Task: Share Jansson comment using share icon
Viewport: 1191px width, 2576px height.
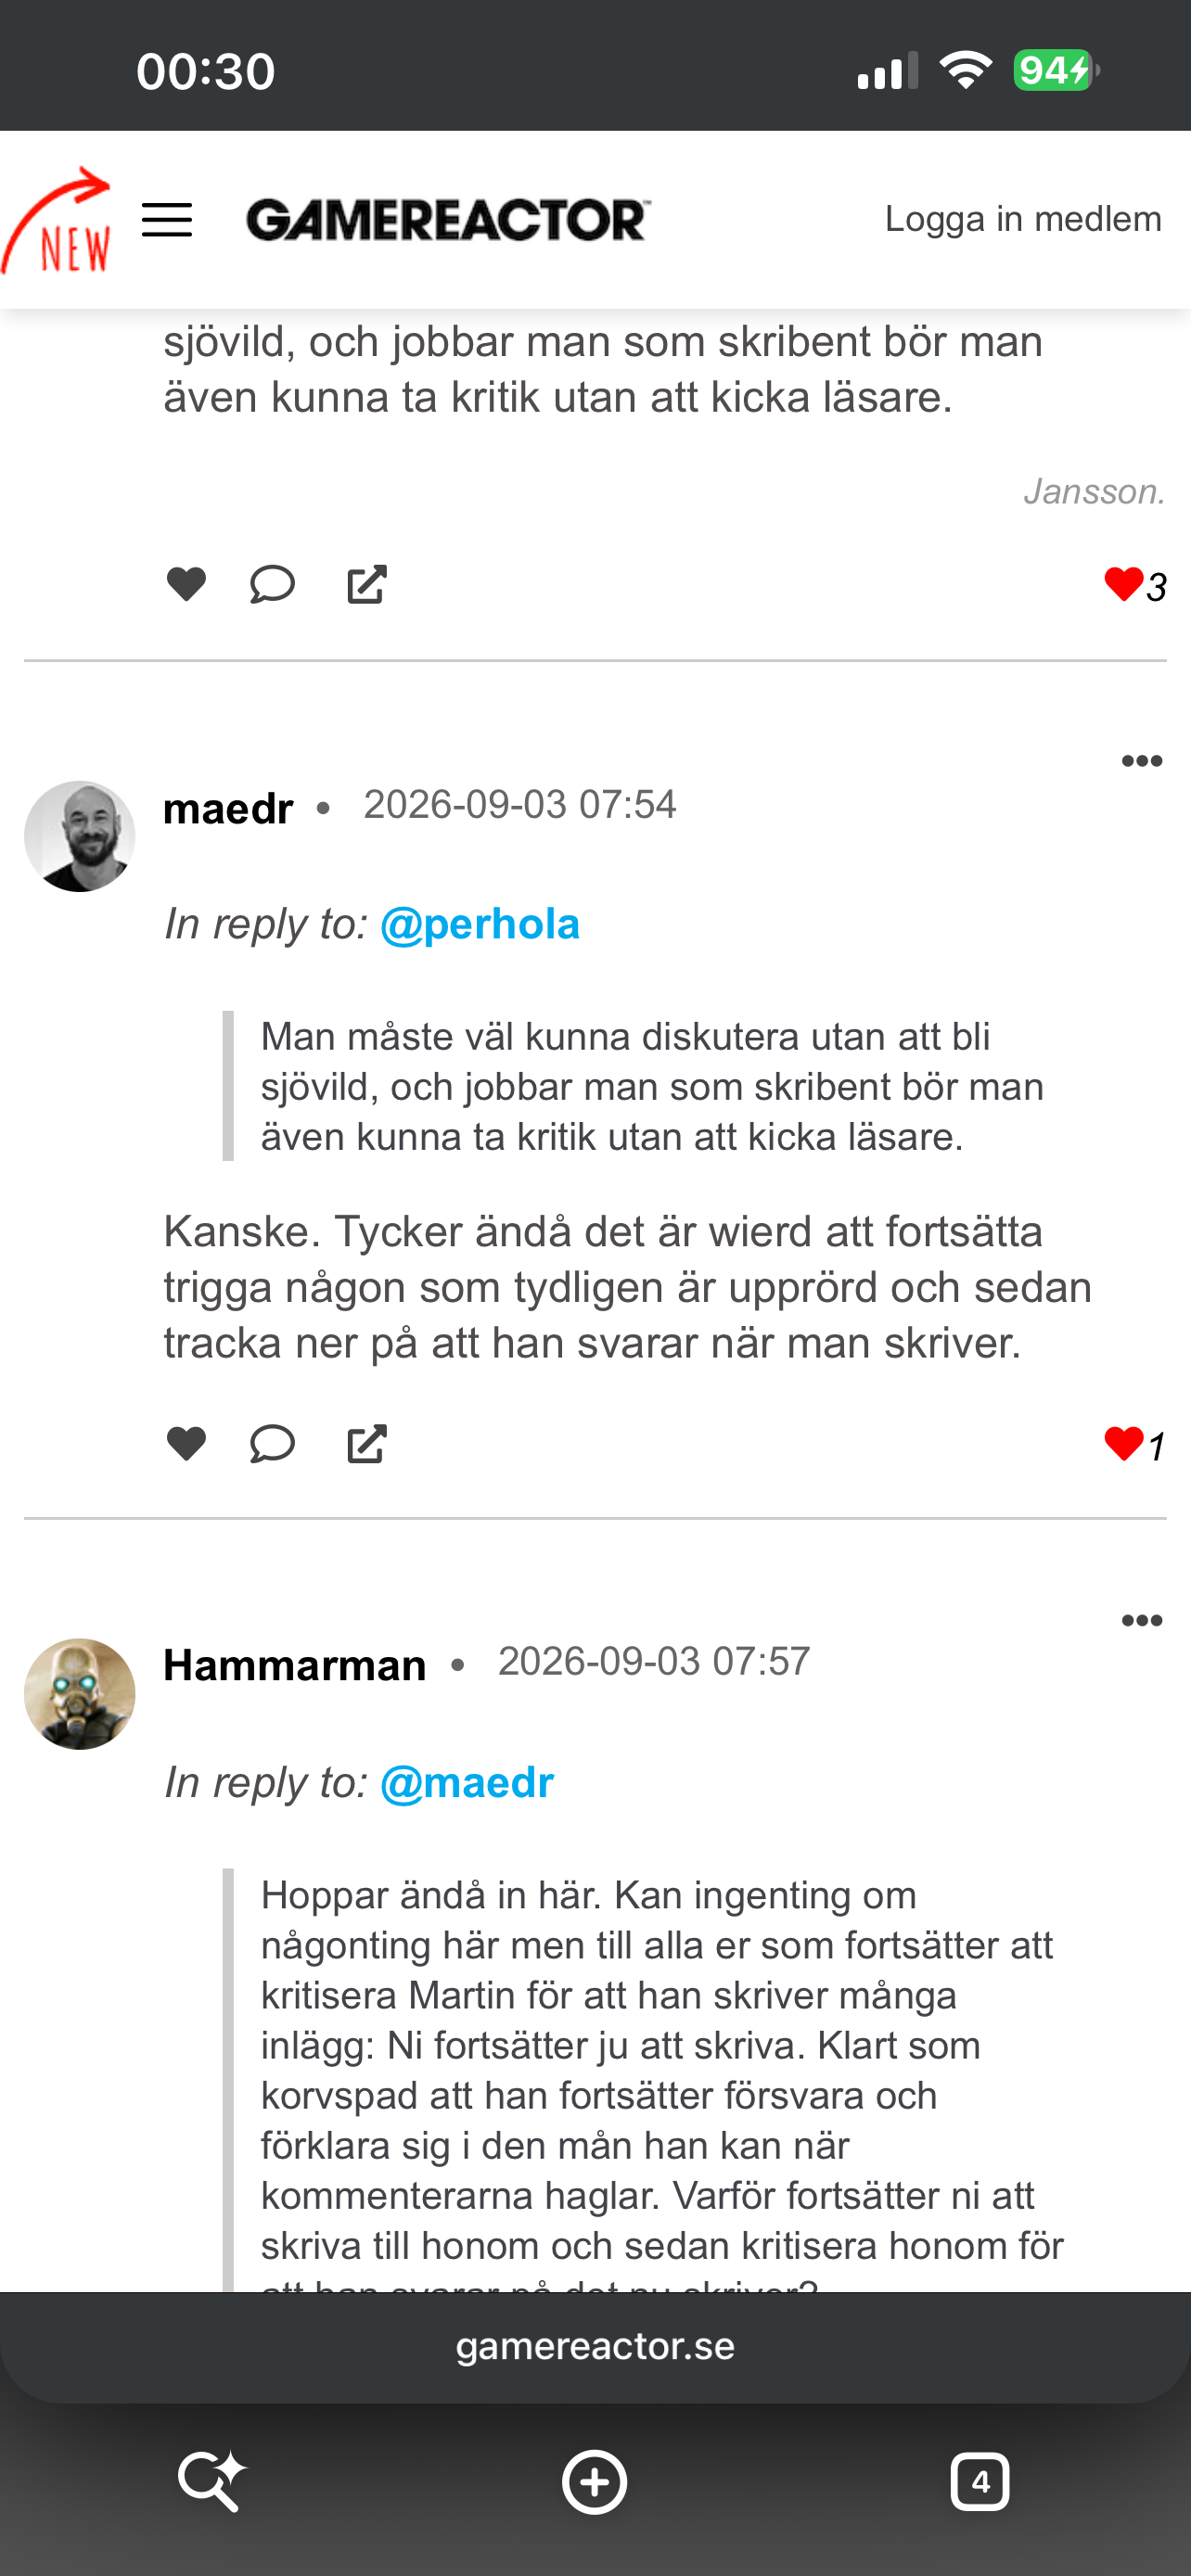Action: [367, 585]
